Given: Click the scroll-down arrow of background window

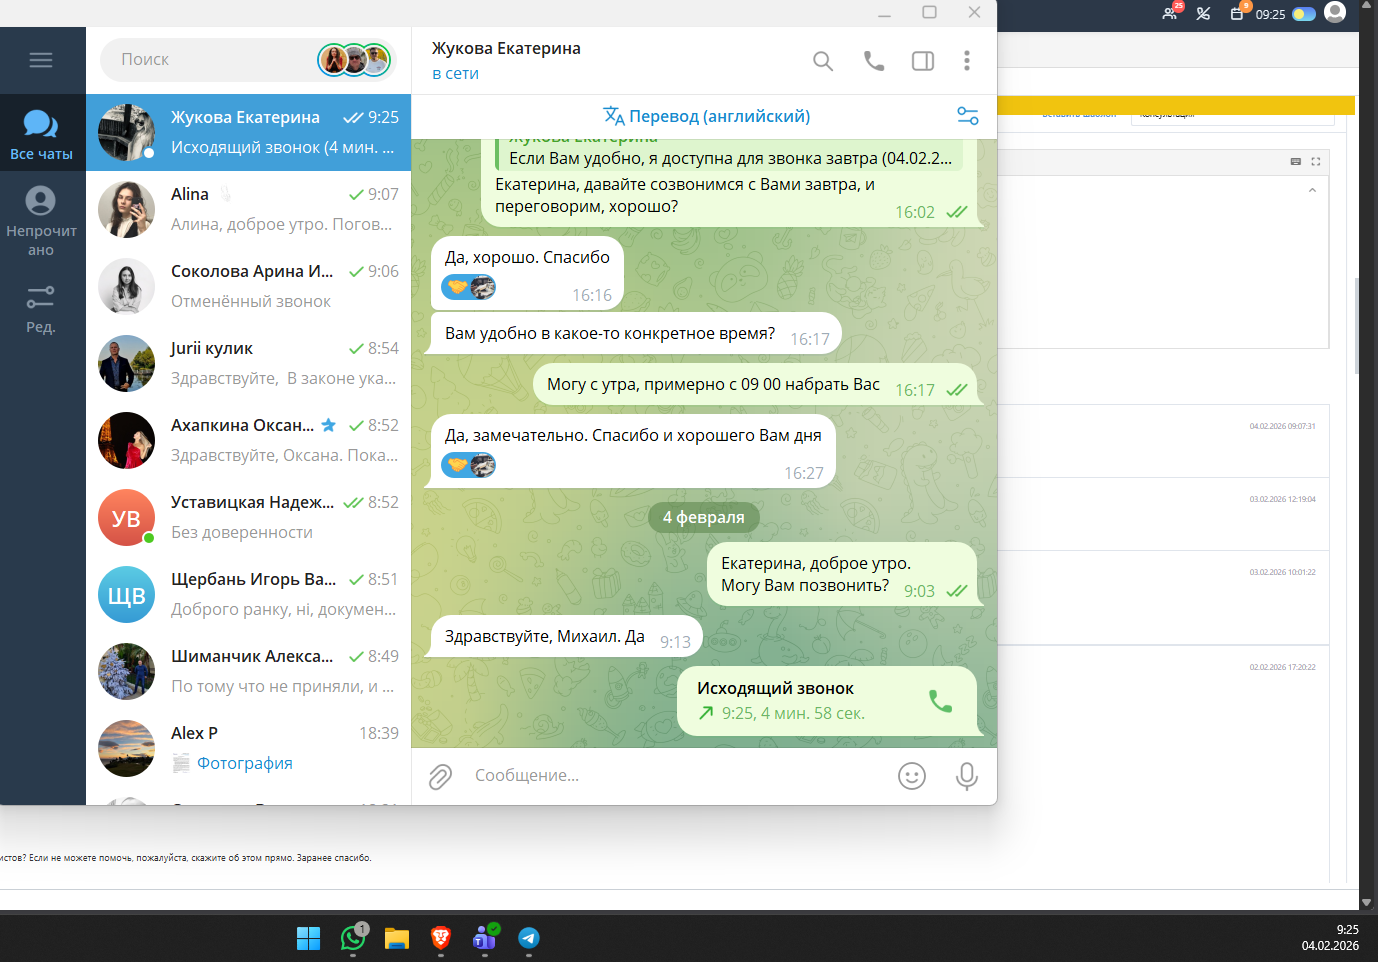Looking at the screenshot, I should click(1367, 902).
